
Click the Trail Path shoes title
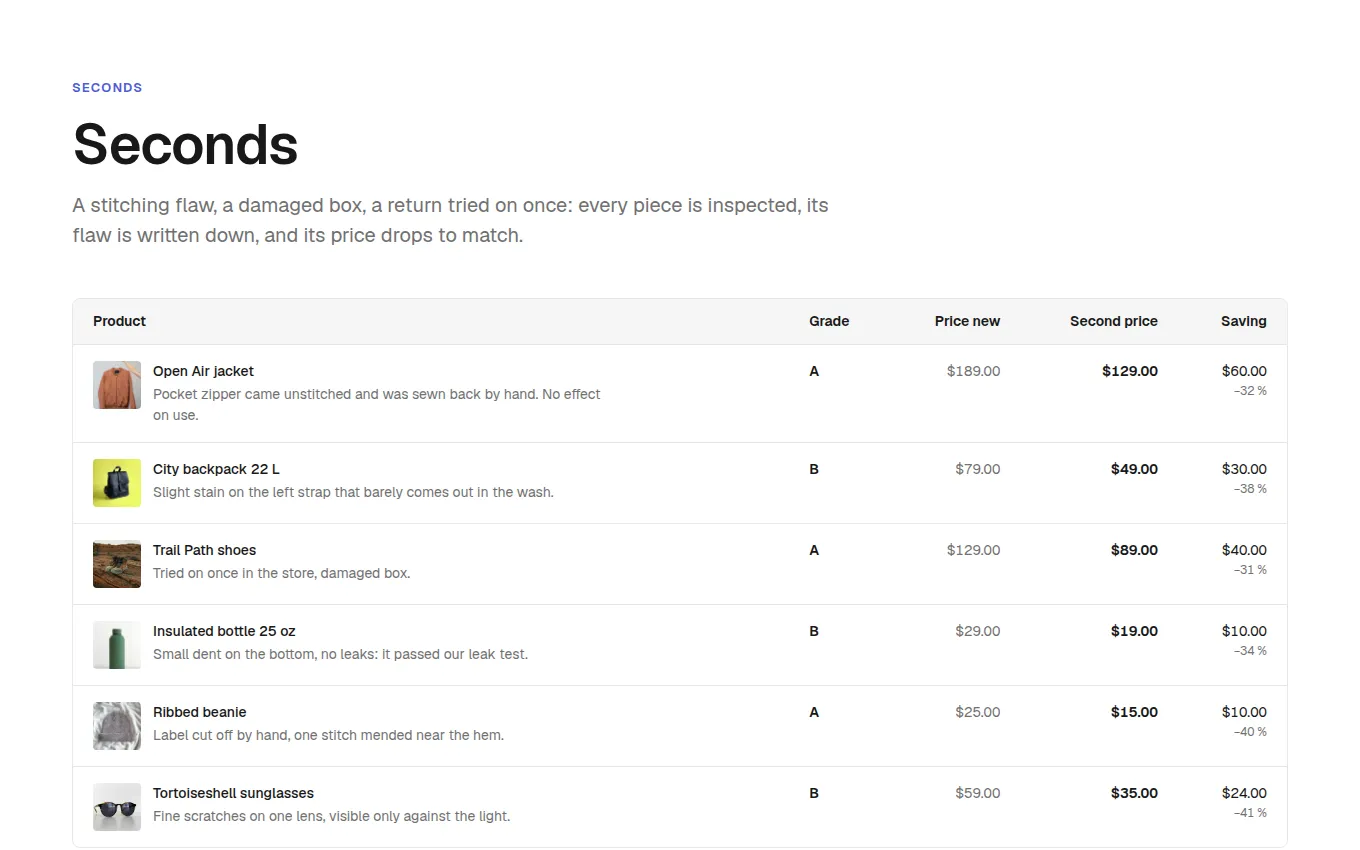click(x=204, y=550)
